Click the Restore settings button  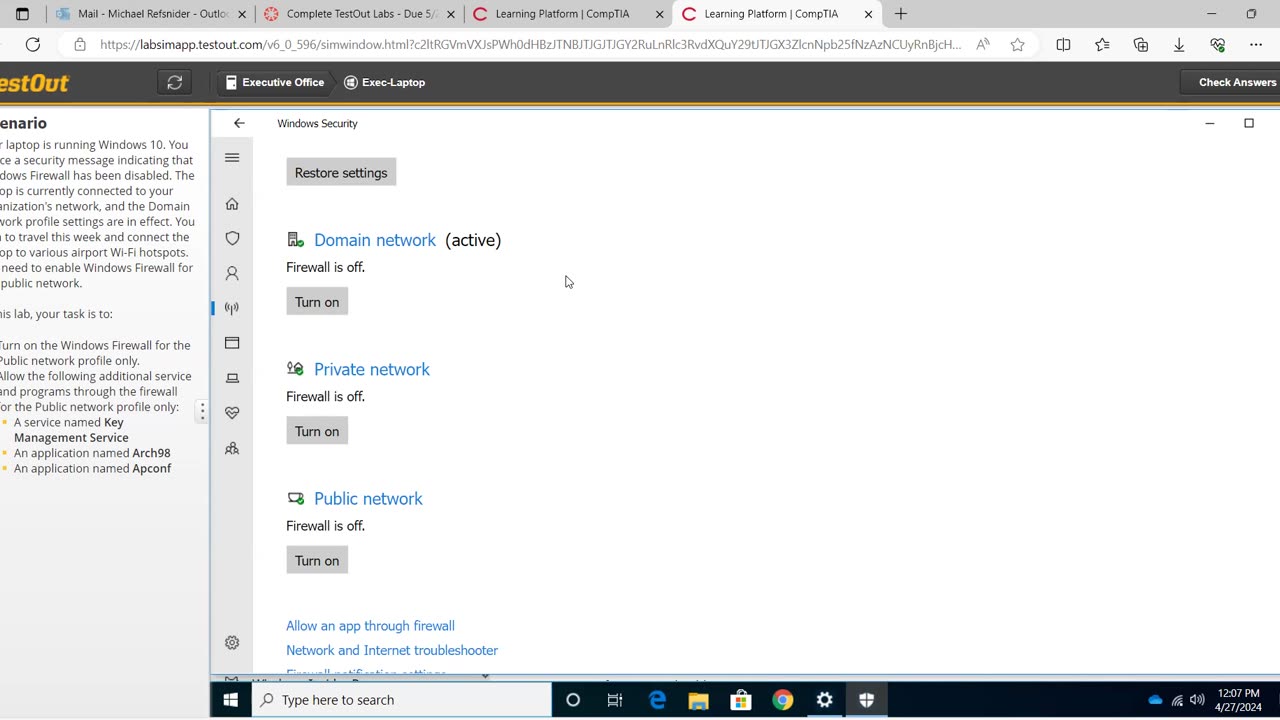[x=341, y=172]
